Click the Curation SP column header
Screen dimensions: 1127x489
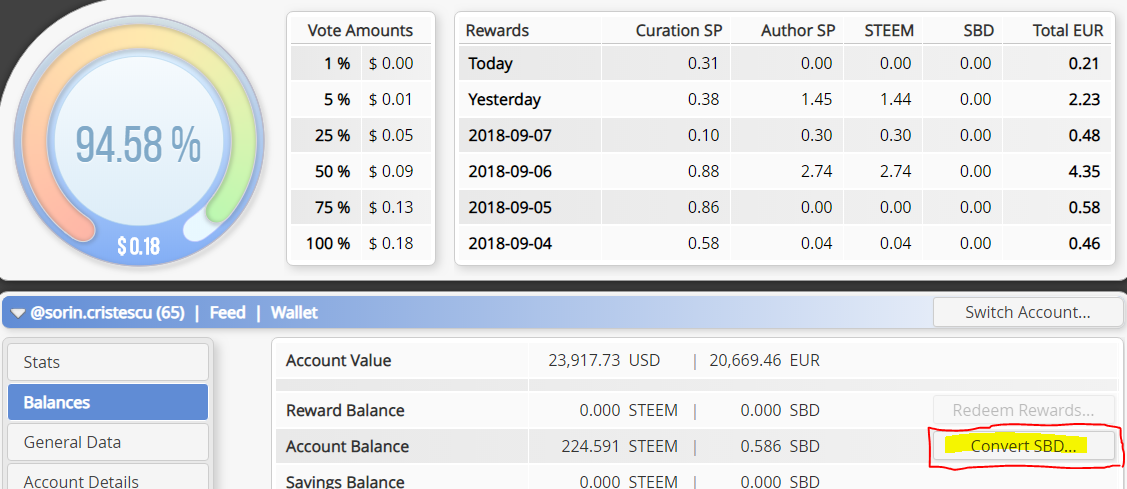pyautogui.click(x=679, y=30)
